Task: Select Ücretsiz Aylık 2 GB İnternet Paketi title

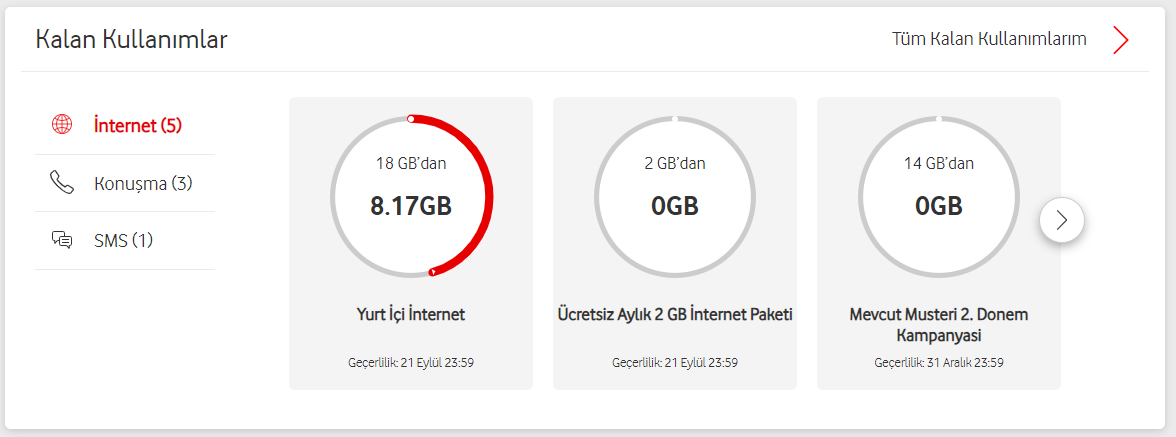Action: pyautogui.click(x=675, y=314)
